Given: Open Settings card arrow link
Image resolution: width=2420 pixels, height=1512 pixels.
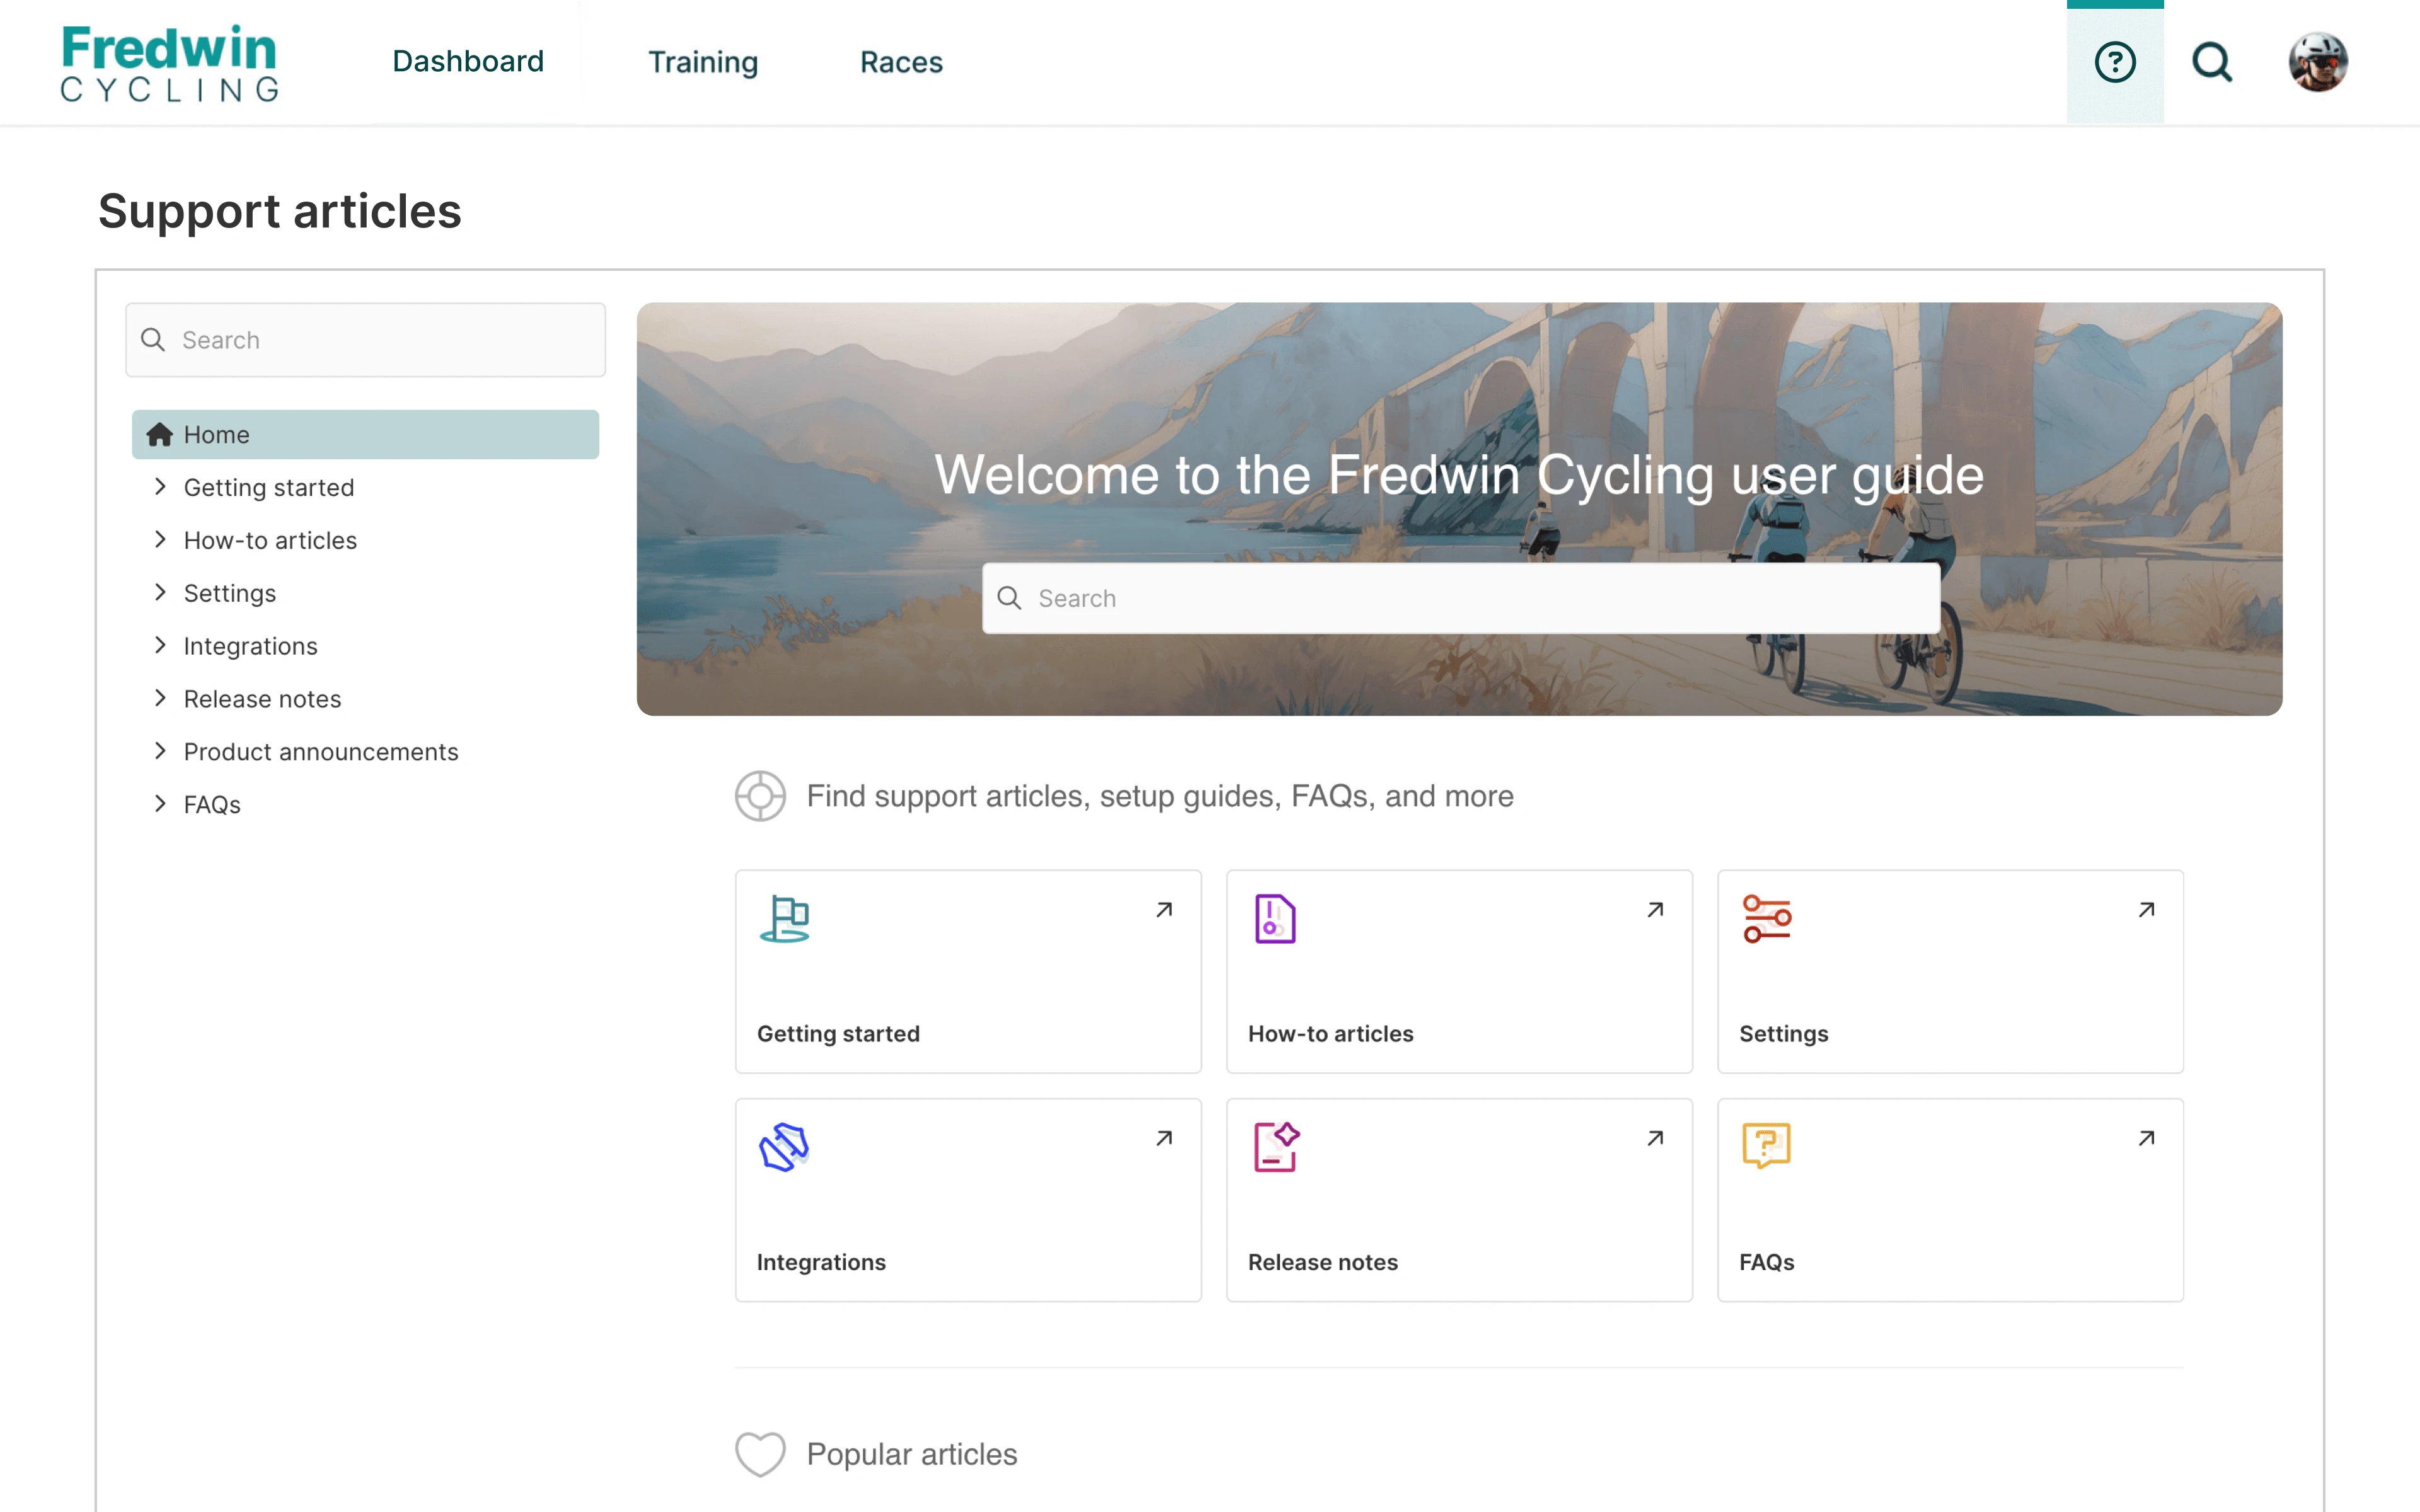Looking at the screenshot, I should (2146, 909).
